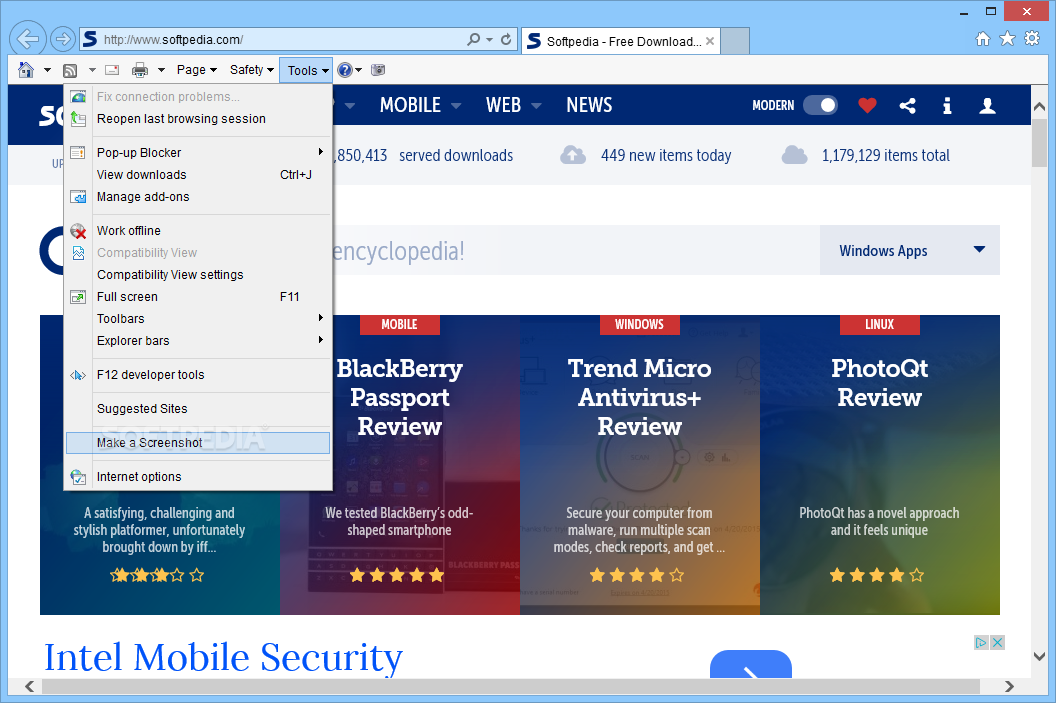Open Favorites with the star icon
The height and width of the screenshot is (703, 1056).
(1007, 38)
